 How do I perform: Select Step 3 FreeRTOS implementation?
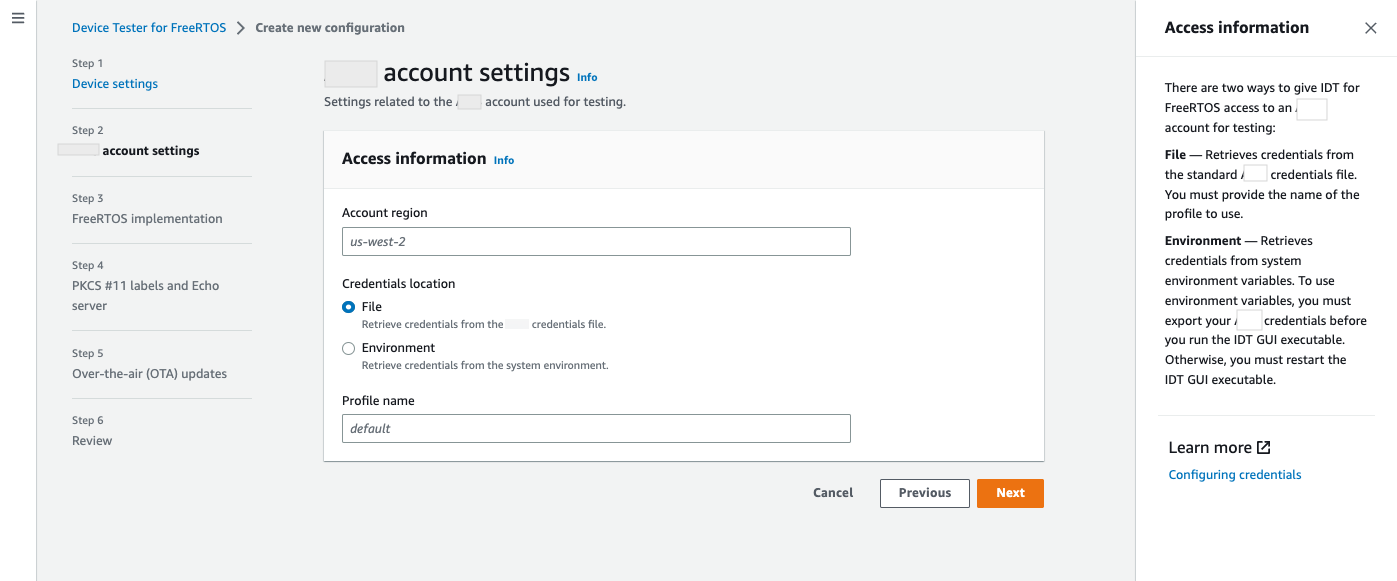click(x=147, y=218)
